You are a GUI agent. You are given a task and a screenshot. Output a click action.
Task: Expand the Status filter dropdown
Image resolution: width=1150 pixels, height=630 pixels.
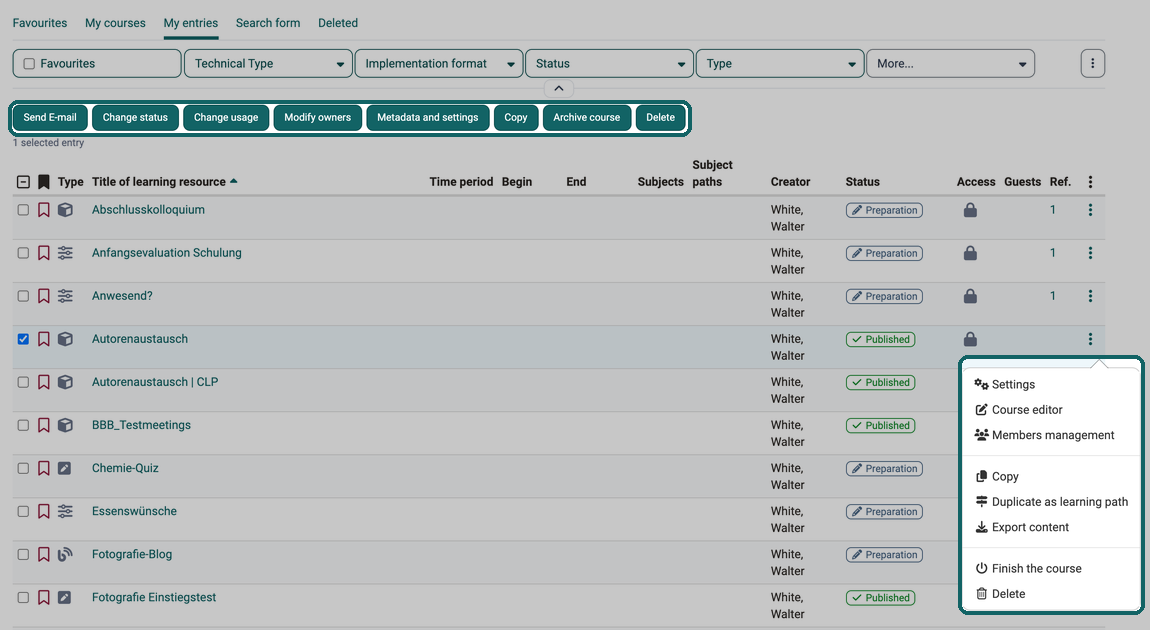609,64
